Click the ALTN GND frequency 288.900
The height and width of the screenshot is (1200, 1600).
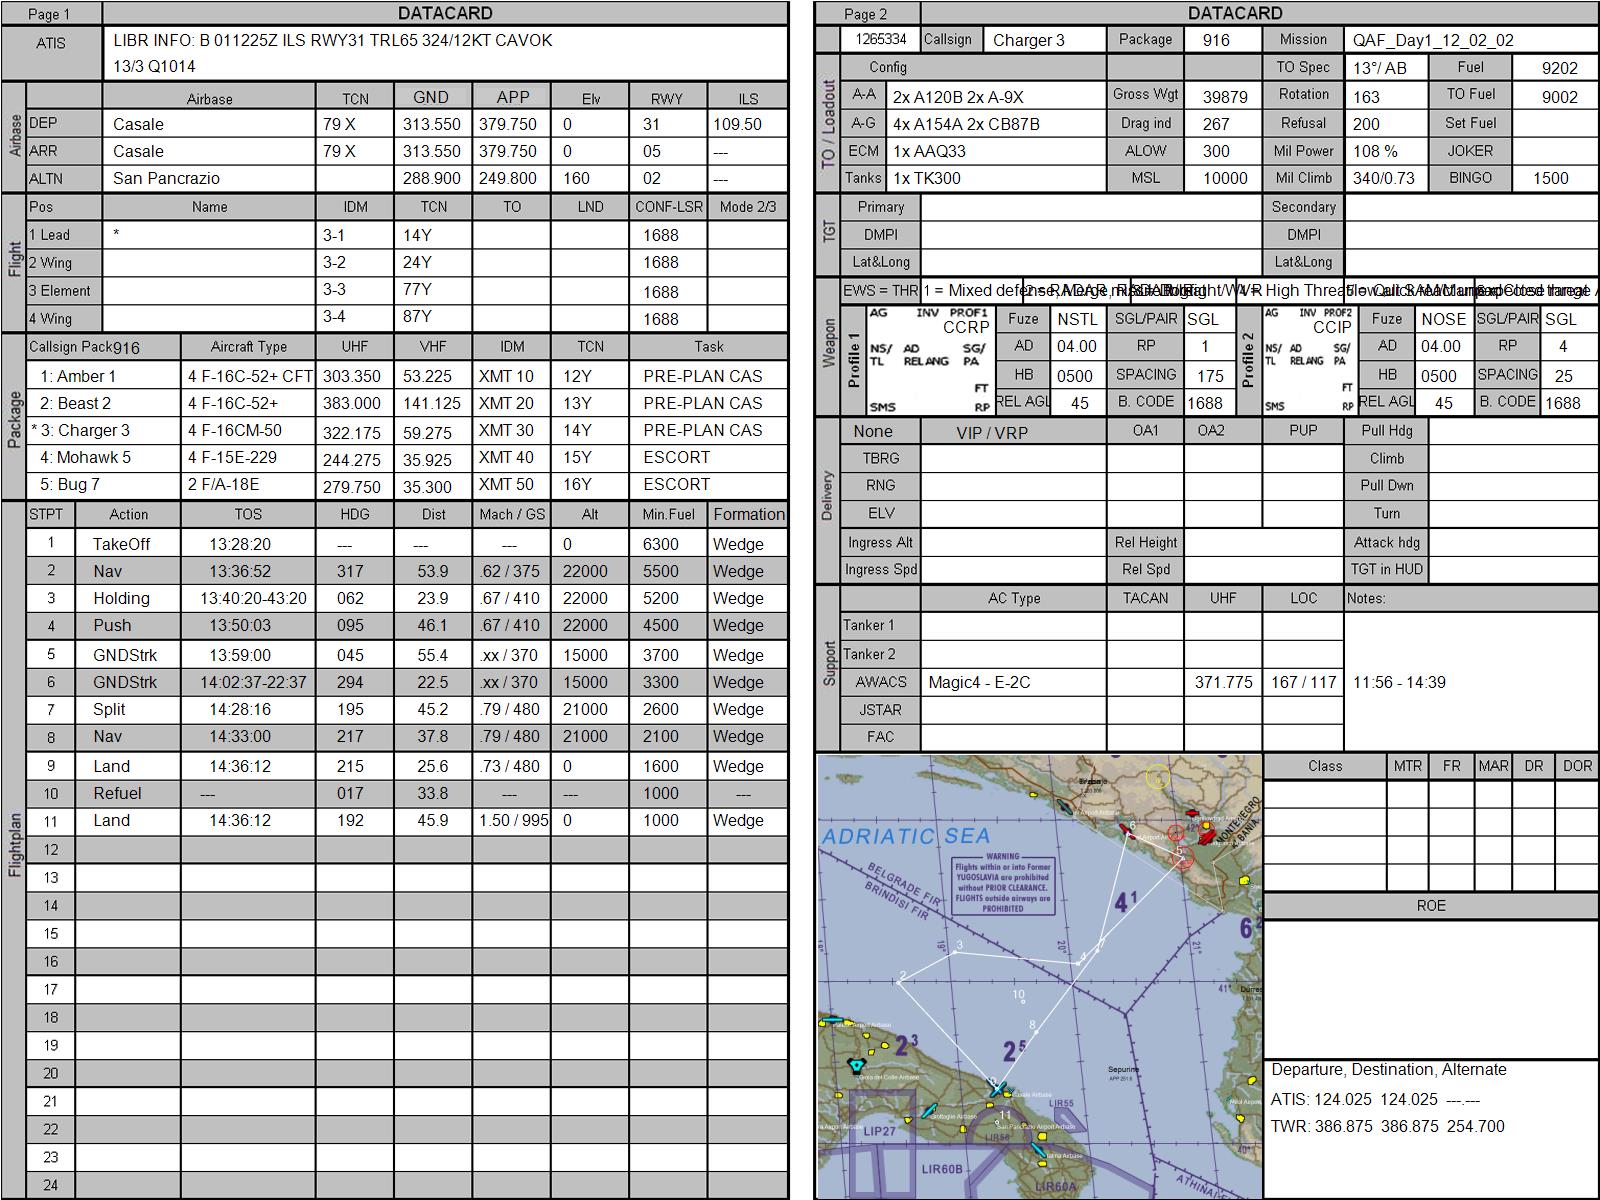point(431,178)
